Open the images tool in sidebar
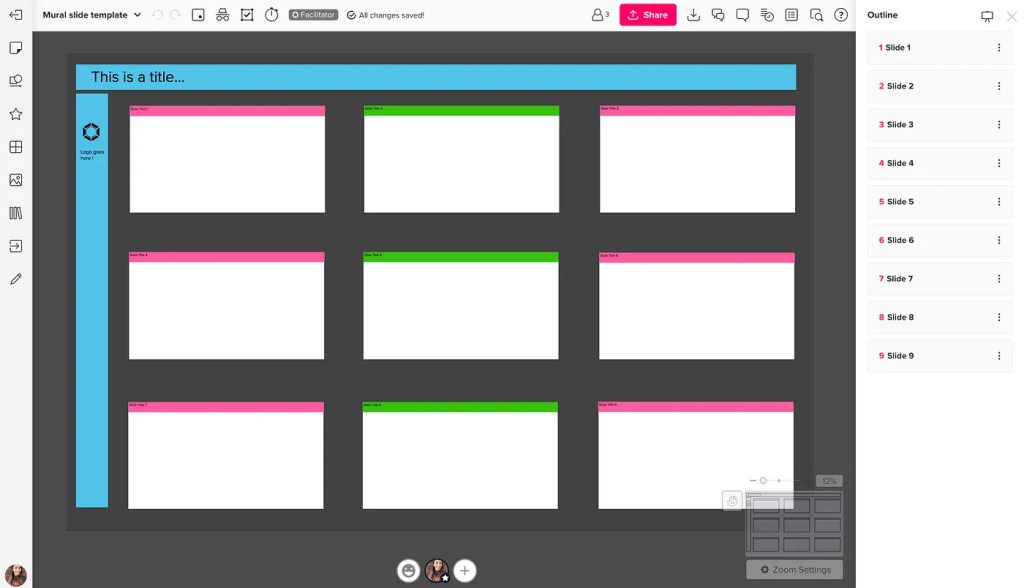This screenshot has width=1024, height=588. coord(15,180)
